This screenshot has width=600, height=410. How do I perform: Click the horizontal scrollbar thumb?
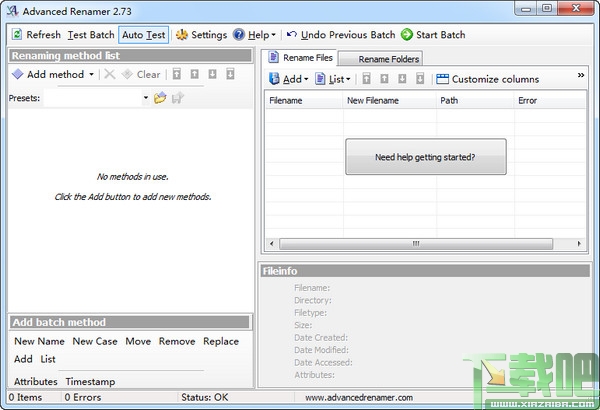[416, 243]
